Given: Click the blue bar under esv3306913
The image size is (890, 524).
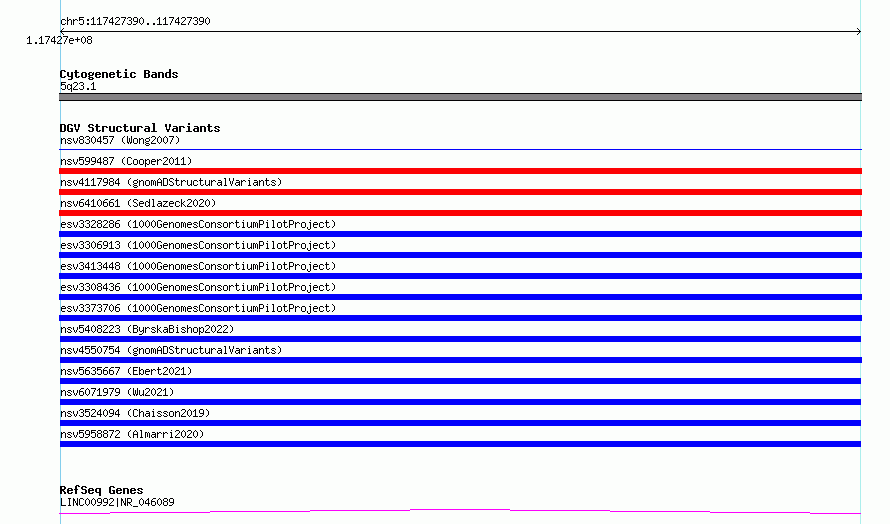Looking at the screenshot, I should tap(460, 255).
